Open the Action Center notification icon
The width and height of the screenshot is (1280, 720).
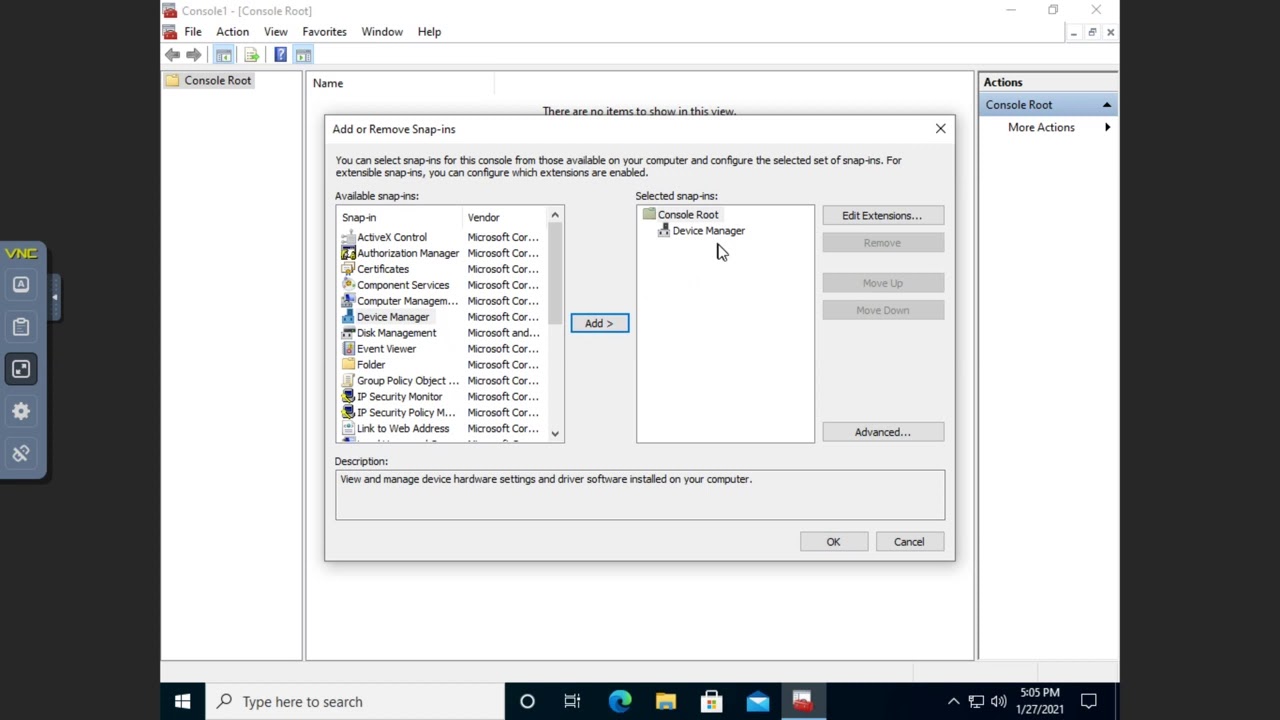click(1089, 701)
